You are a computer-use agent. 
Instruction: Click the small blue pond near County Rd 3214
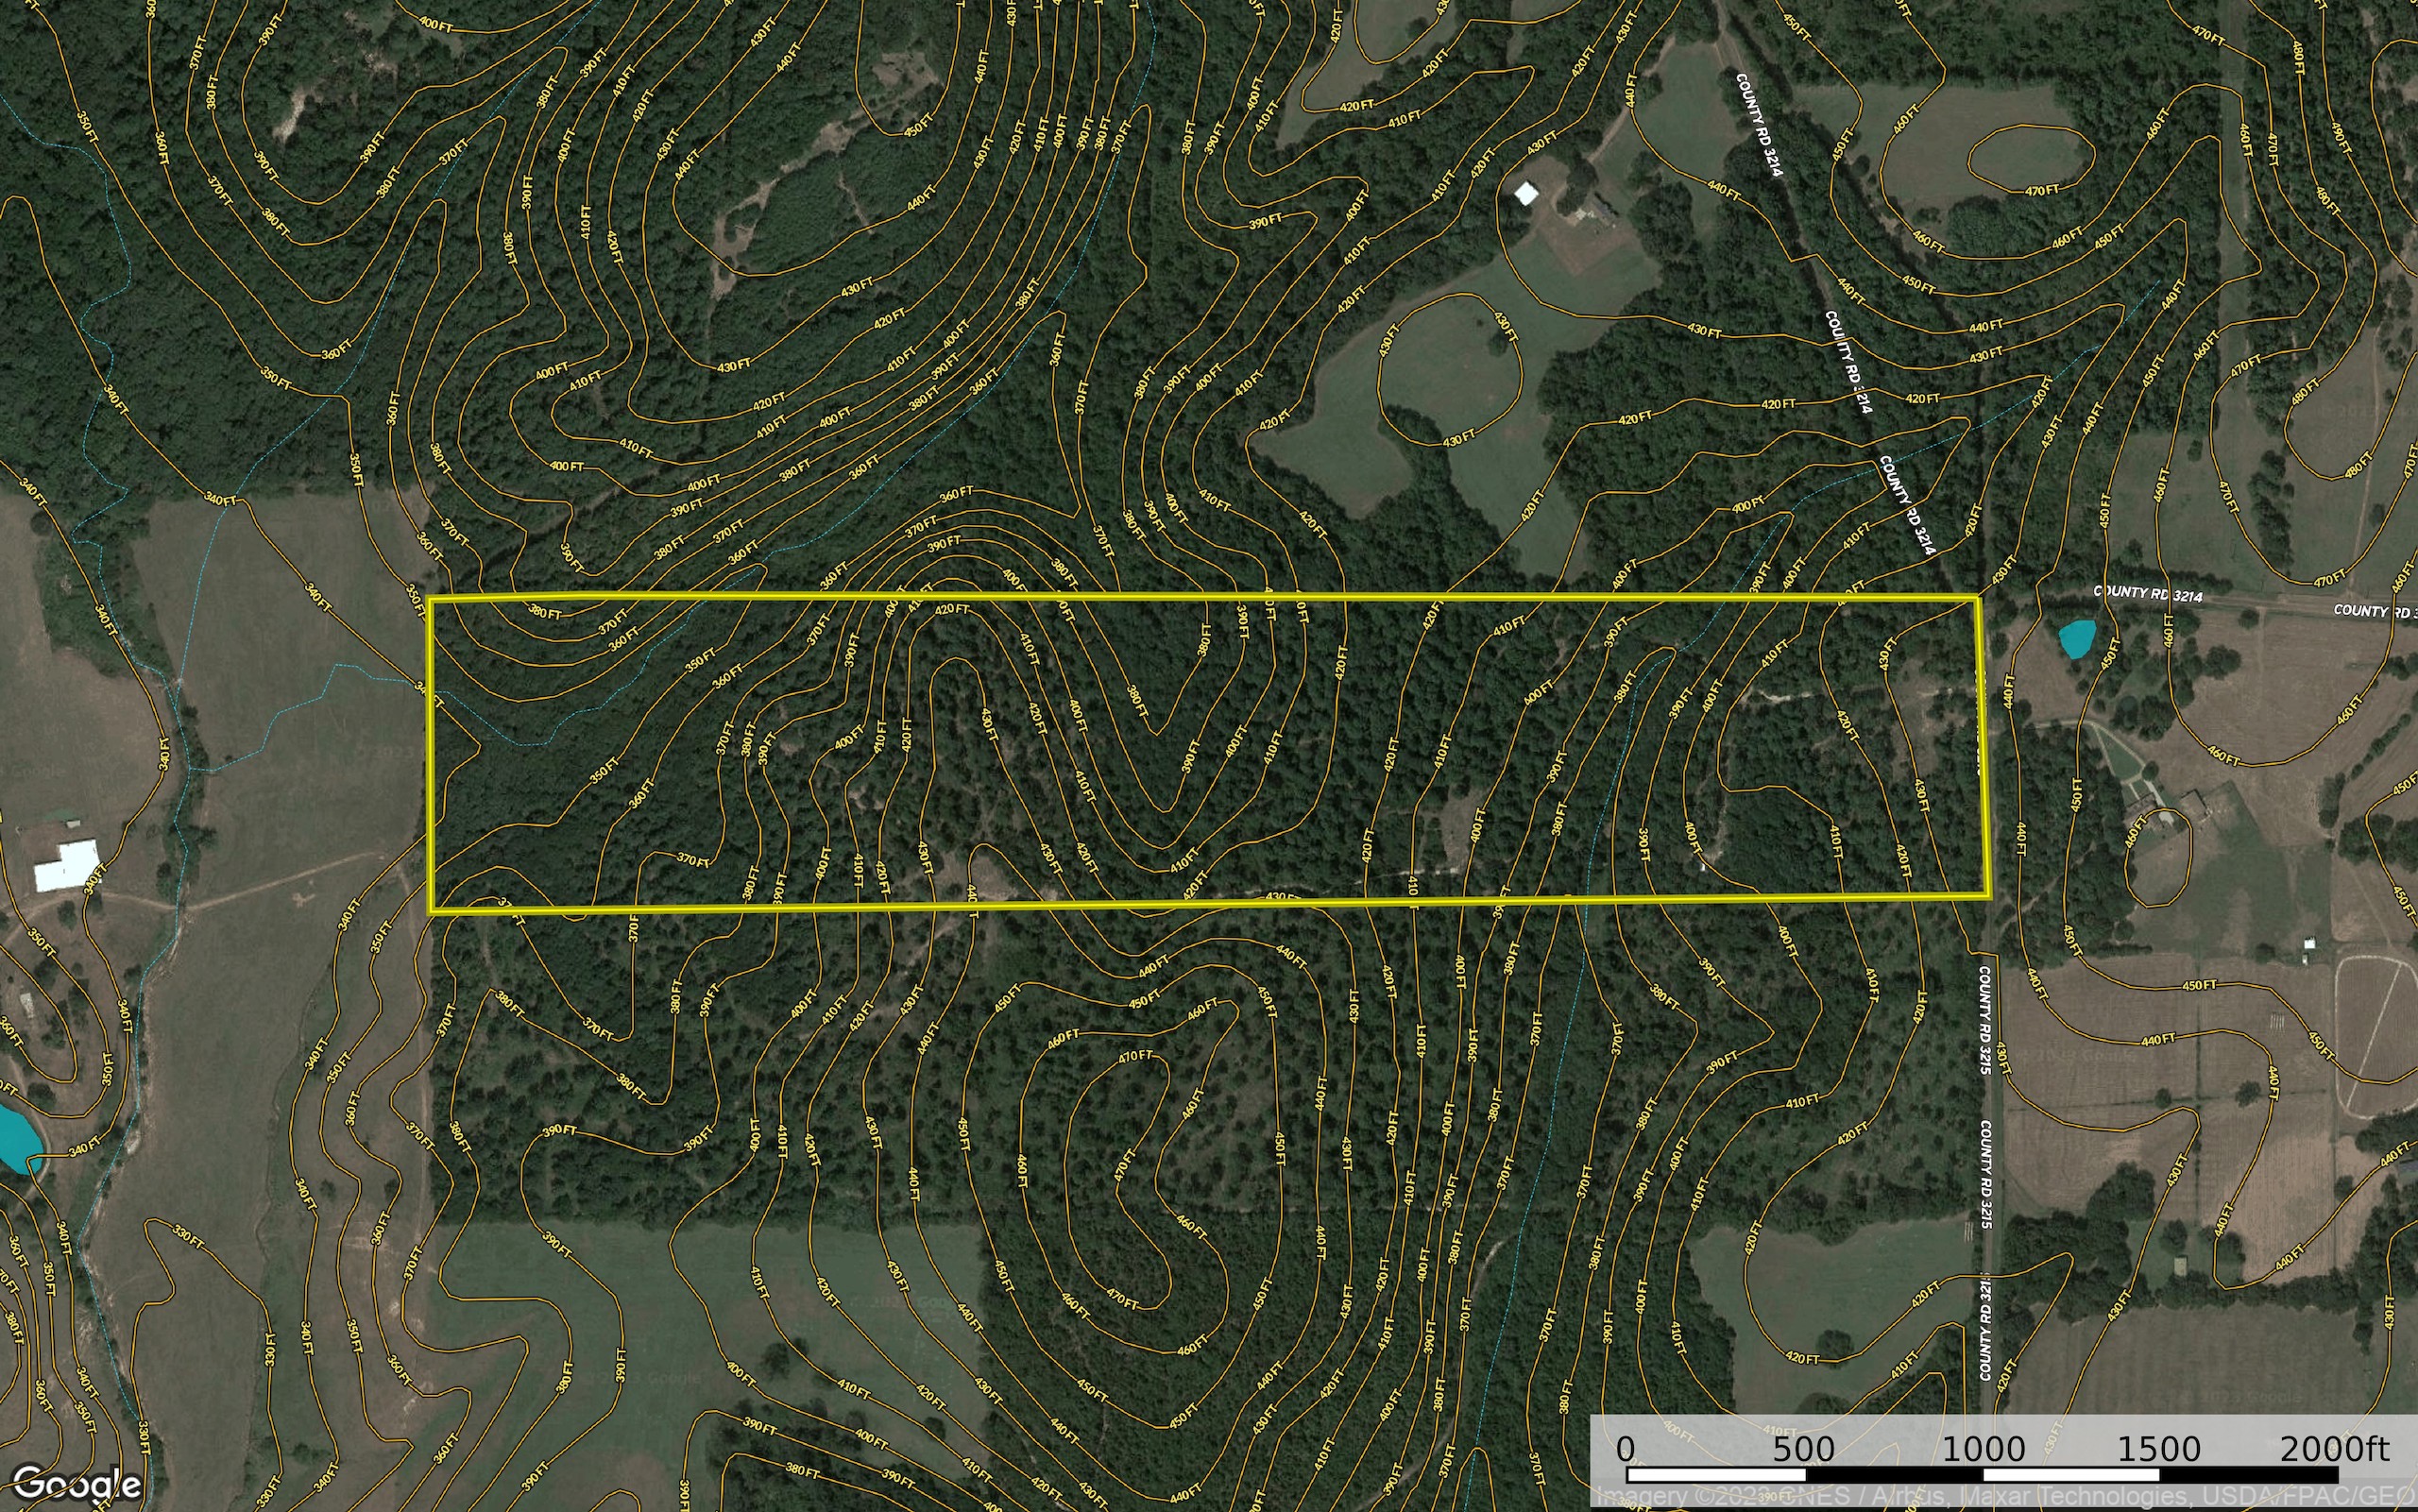click(2077, 638)
